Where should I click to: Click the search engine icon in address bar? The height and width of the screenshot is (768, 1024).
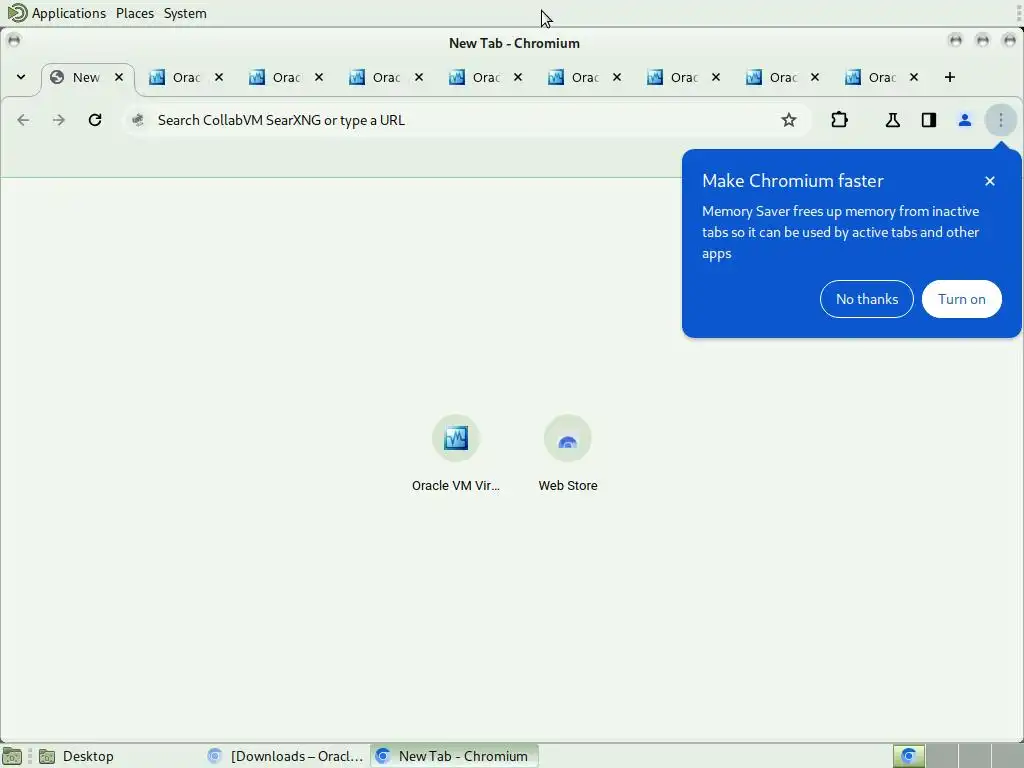138,120
